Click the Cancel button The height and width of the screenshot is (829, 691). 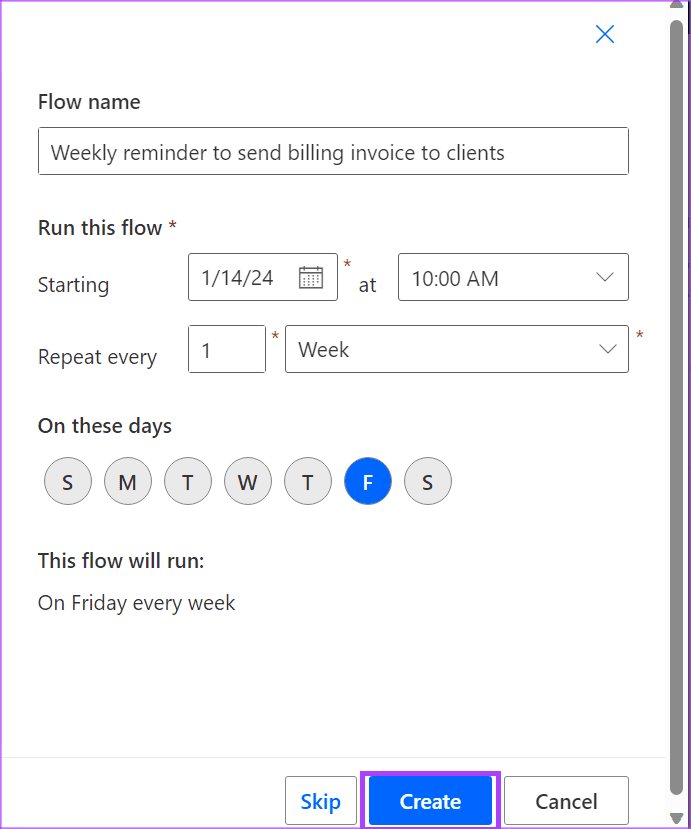[x=566, y=801]
